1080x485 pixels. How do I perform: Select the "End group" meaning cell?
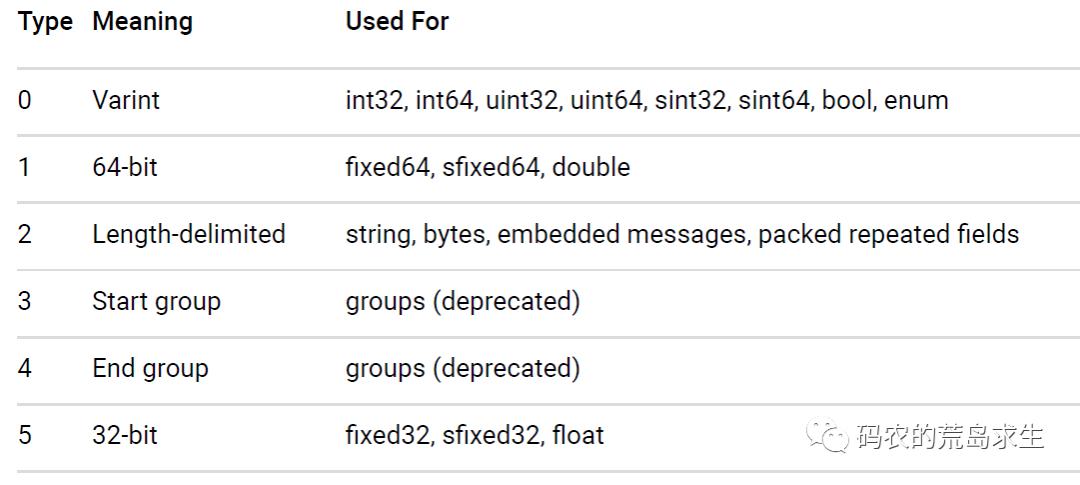pos(150,368)
